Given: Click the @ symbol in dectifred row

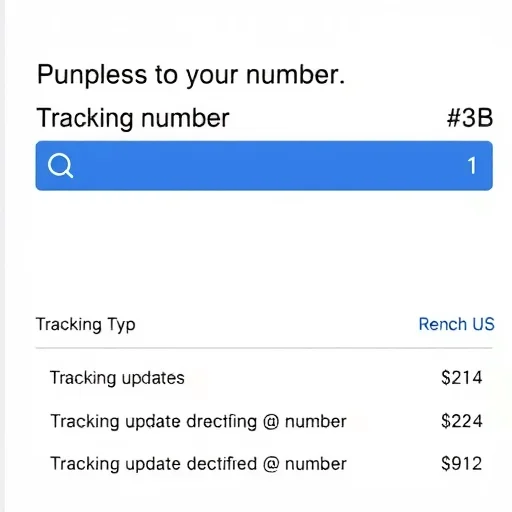Looking at the screenshot, I should 271,465.
